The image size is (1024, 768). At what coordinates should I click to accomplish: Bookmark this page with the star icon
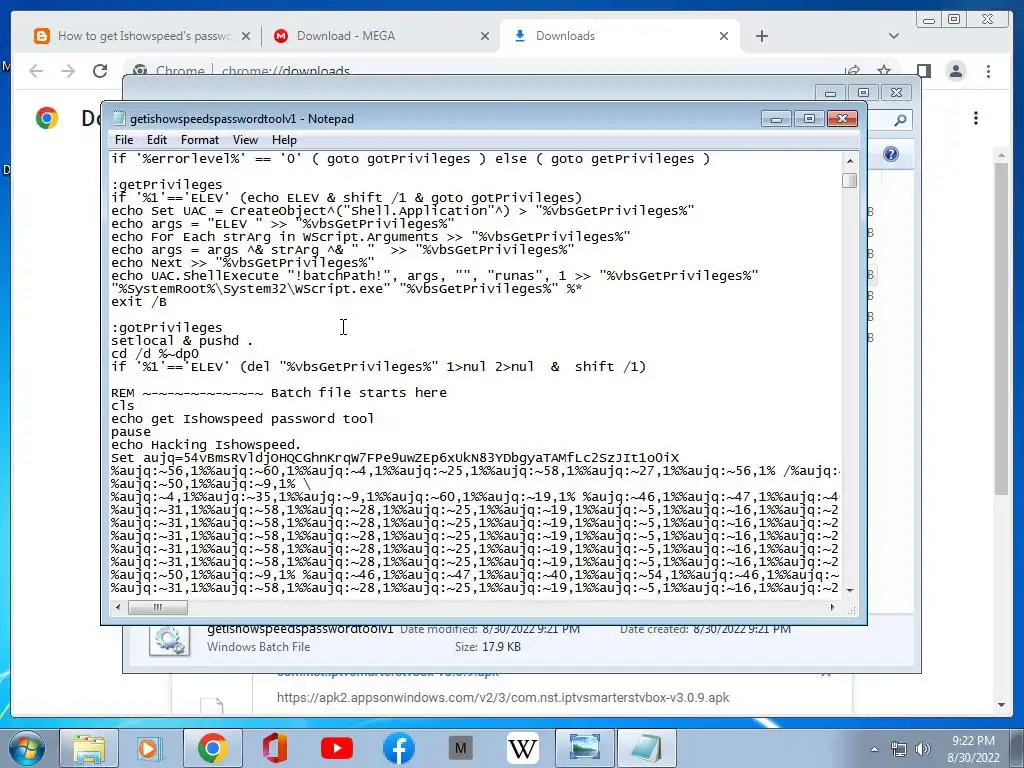click(884, 70)
